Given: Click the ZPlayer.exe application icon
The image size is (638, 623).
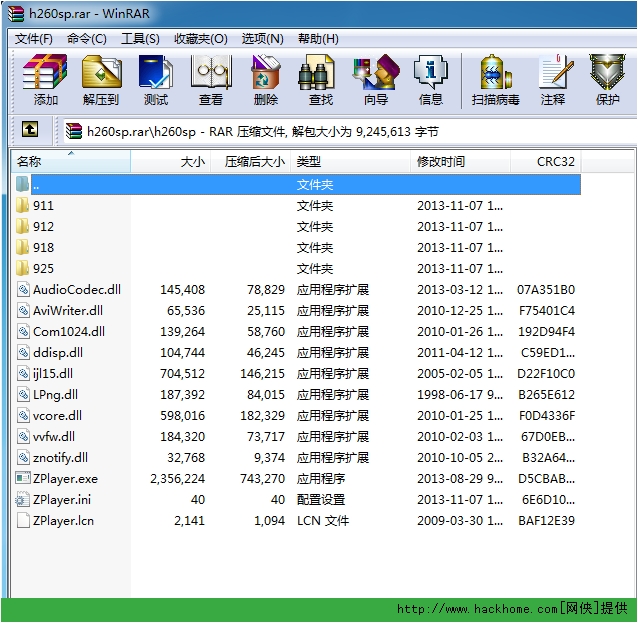Looking at the screenshot, I should pyautogui.click(x=23, y=478).
